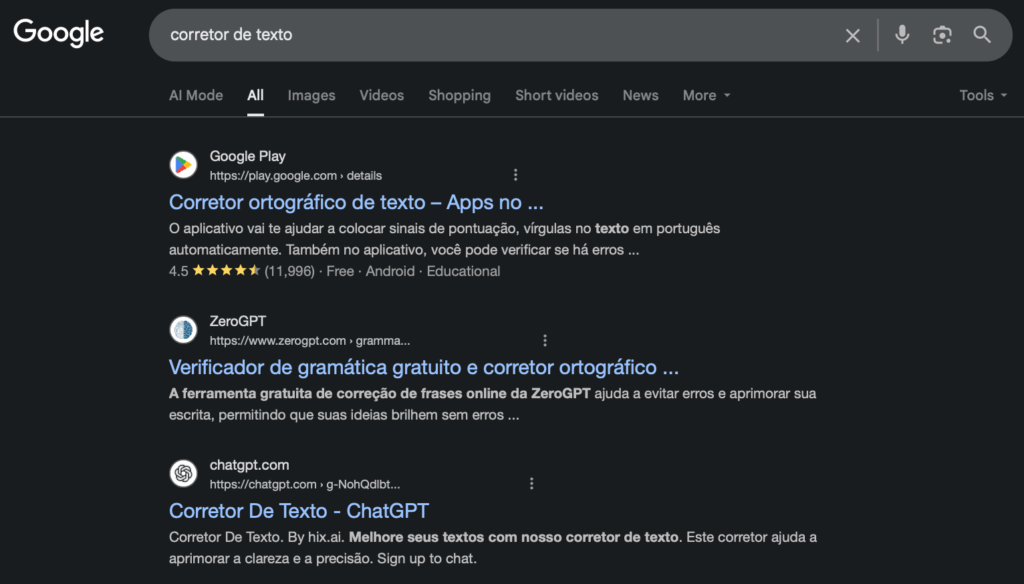This screenshot has height=584, width=1024.
Task: Open "Corretor ortográfico de texto" result link
Action: coord(356,202)
